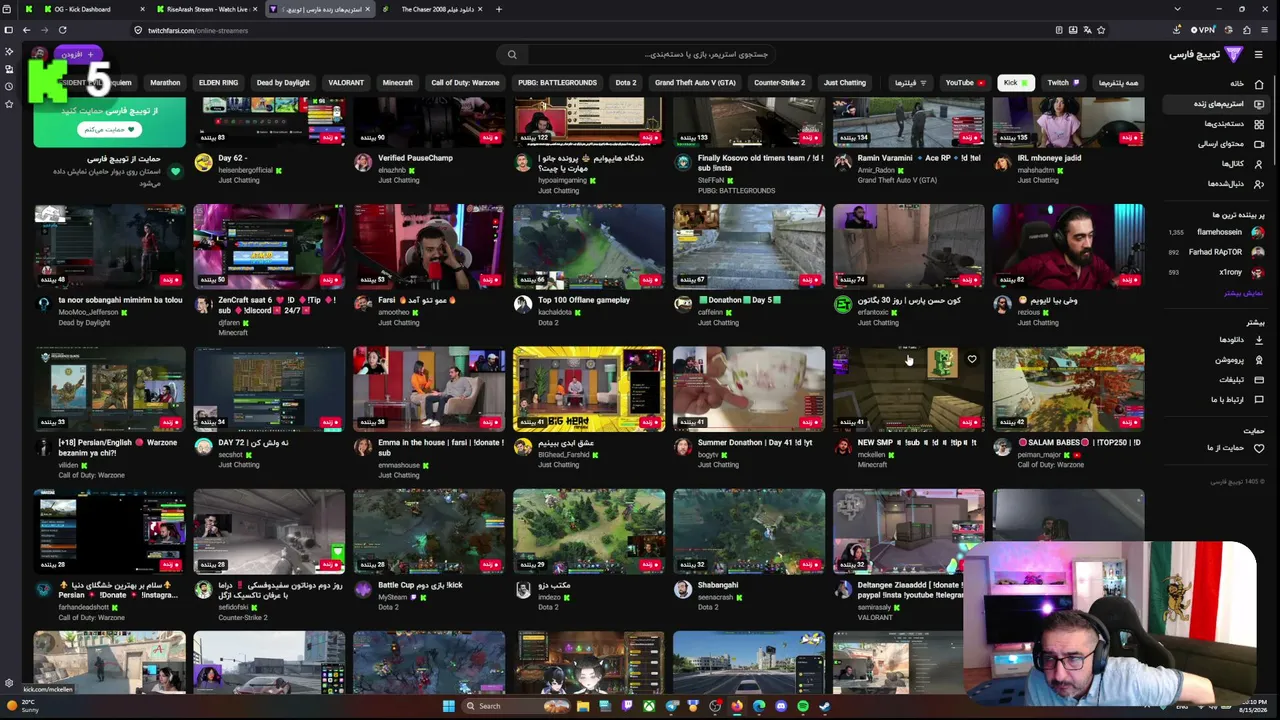Open the mckellen channel avatar

click(x=843, y=447)
